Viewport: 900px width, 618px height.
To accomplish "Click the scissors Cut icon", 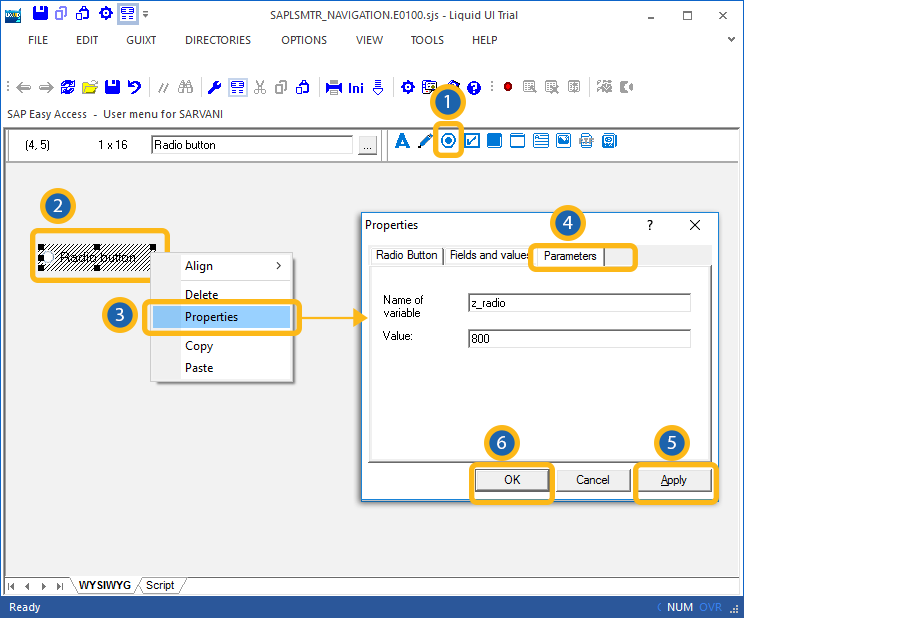I will point(260,87).
